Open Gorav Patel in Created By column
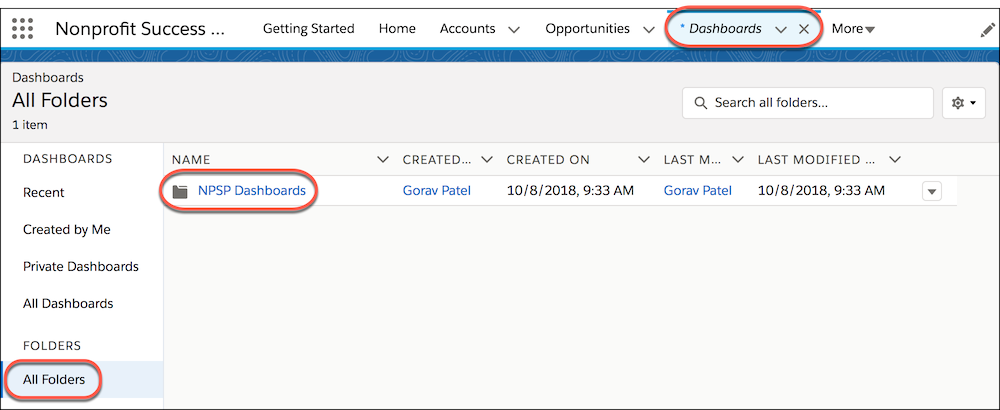This screenshot has height=410, width=1000. click(437, 190)
